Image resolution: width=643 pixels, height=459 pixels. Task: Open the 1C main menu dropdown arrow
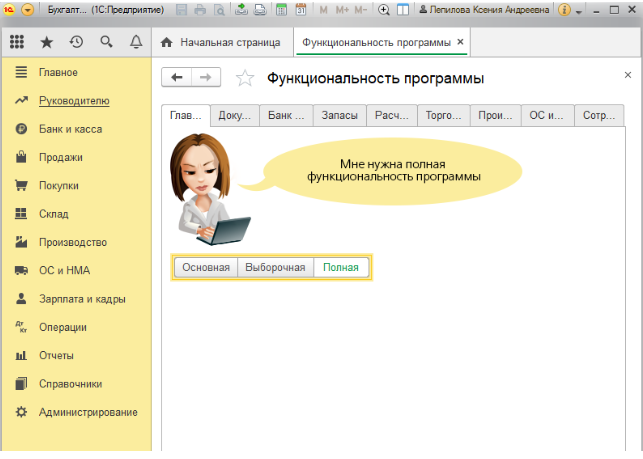(27, 9)
